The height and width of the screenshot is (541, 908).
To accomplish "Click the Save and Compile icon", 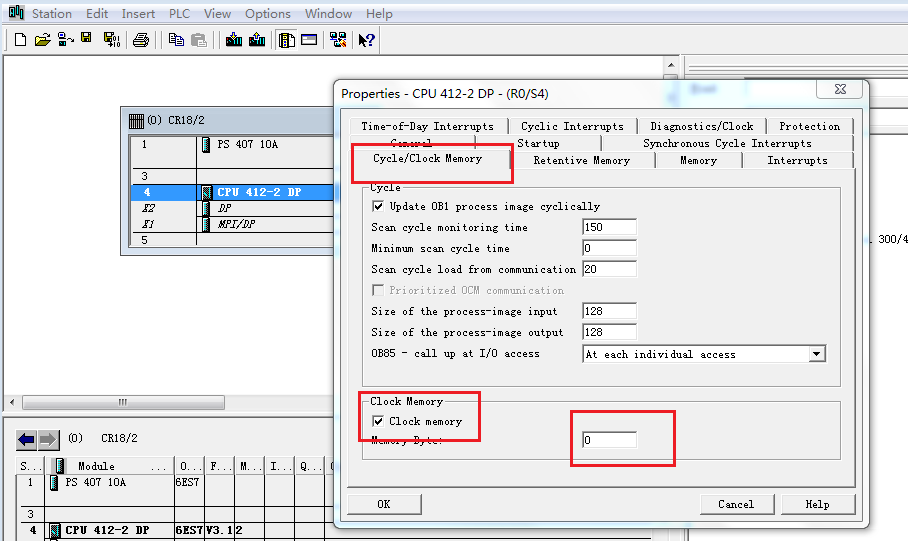I will tap(111, 39).
